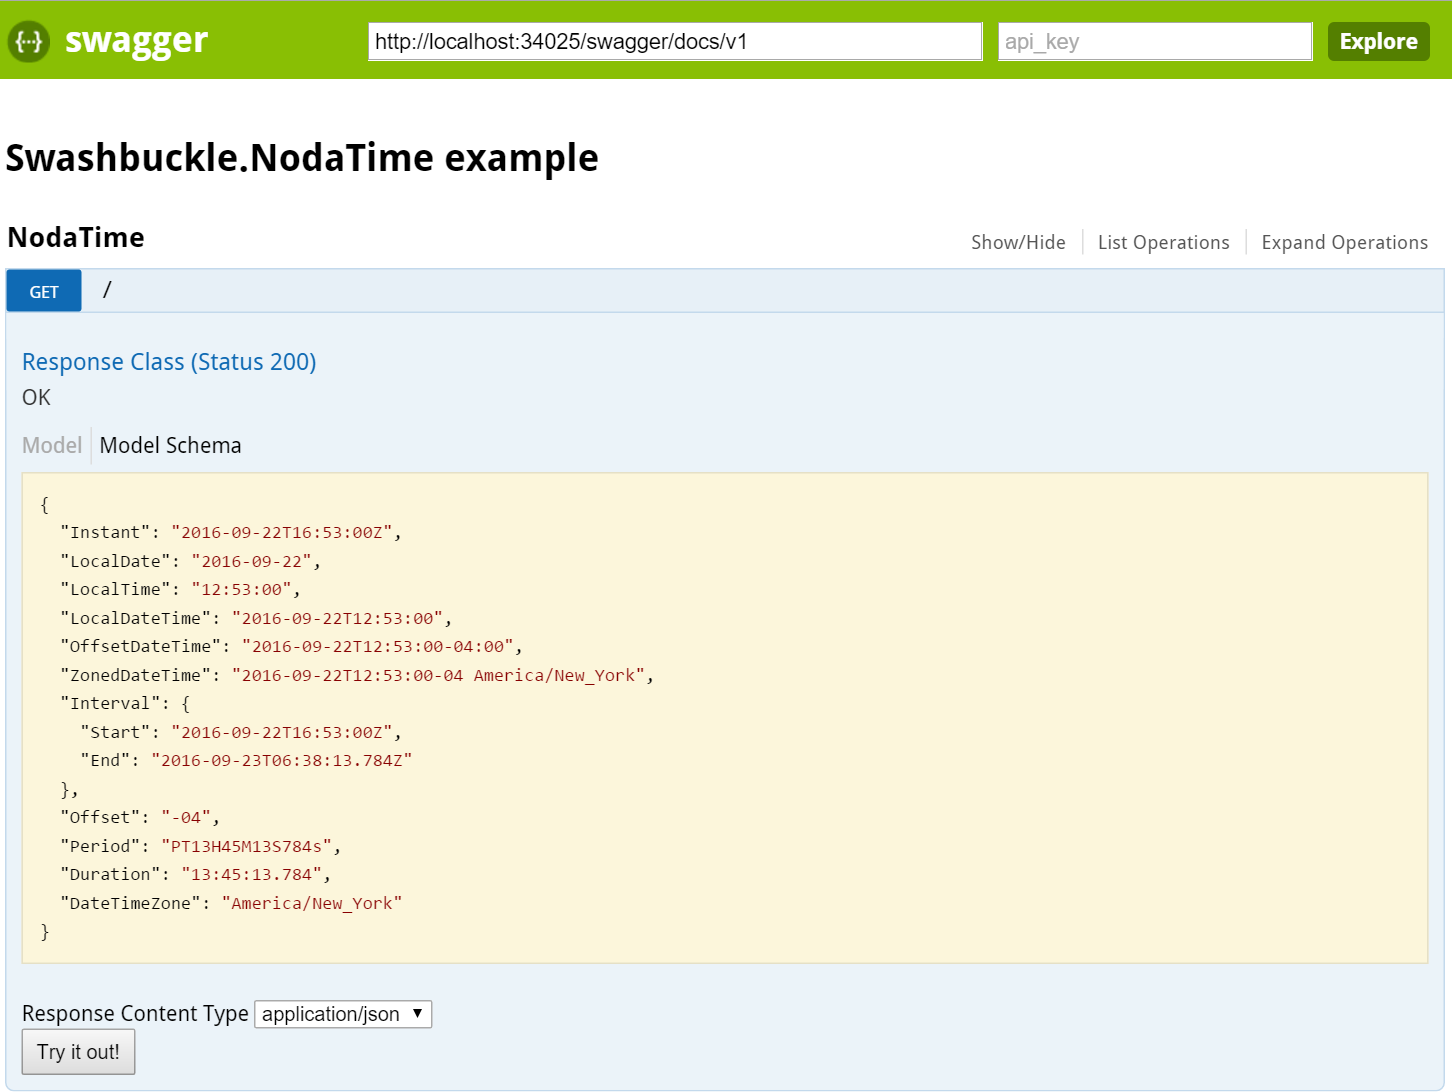Click Expand Operations link
The width and height of the screenshot is (1452, 1092).
pos(1344,242)
